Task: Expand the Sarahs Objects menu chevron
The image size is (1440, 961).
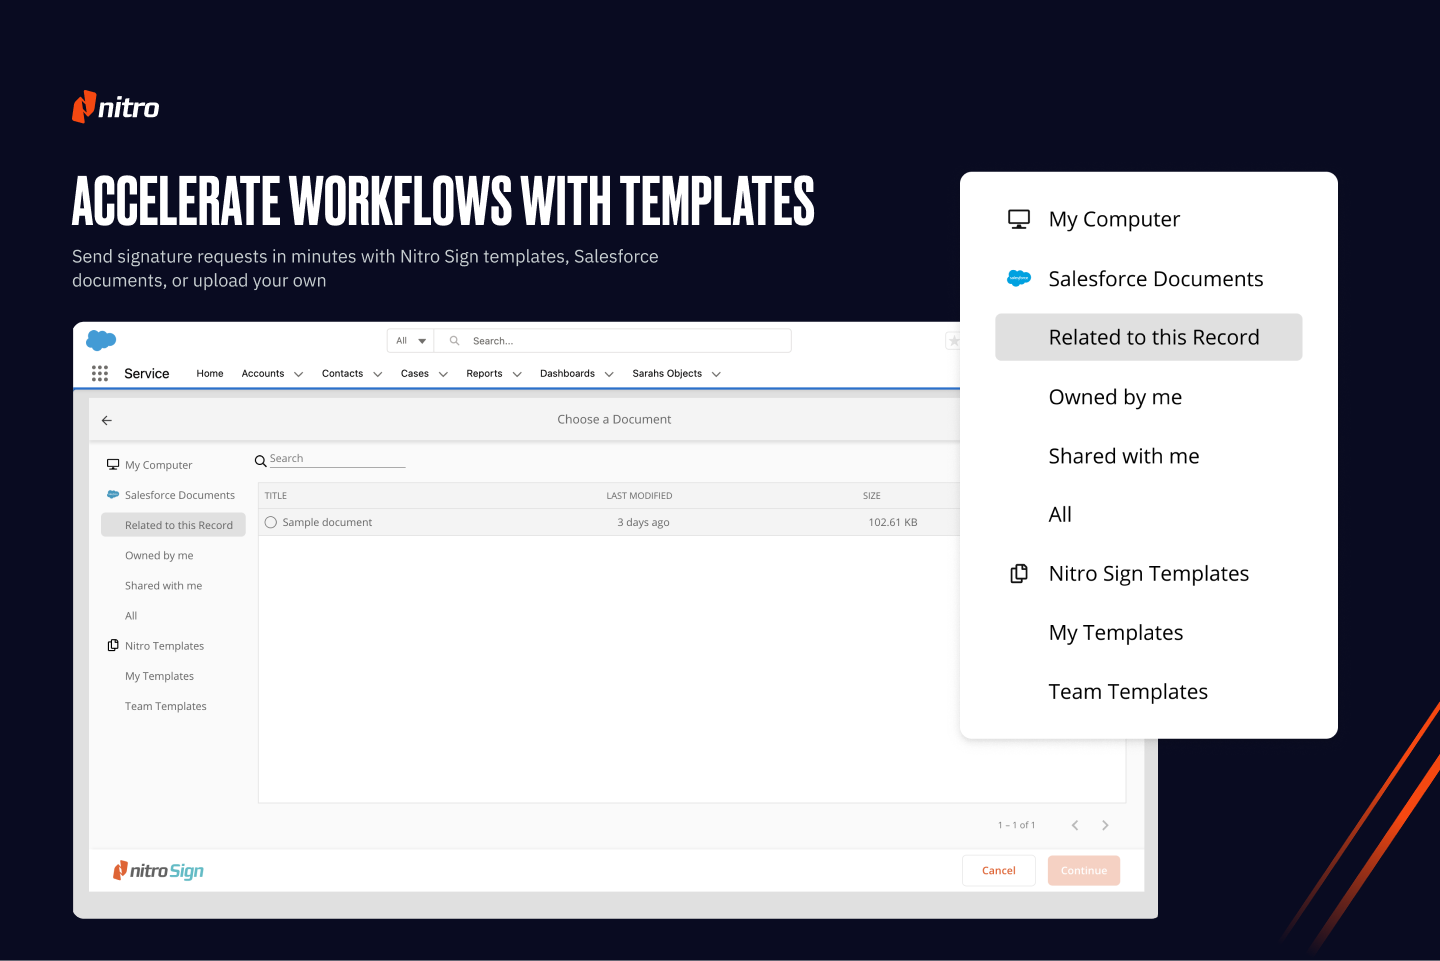Action: pyautogui.click(x=716, y=375)
